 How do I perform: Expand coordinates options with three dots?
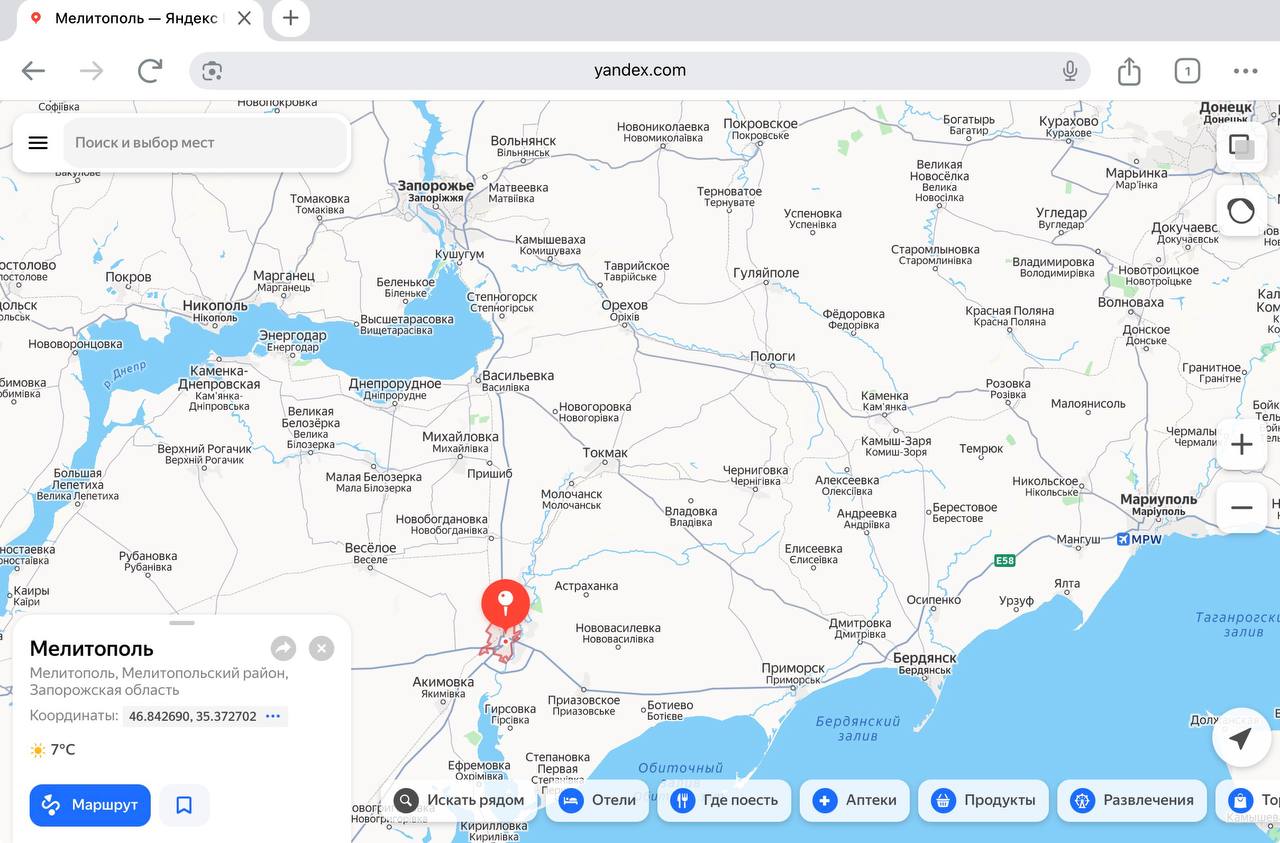point(273,716)
